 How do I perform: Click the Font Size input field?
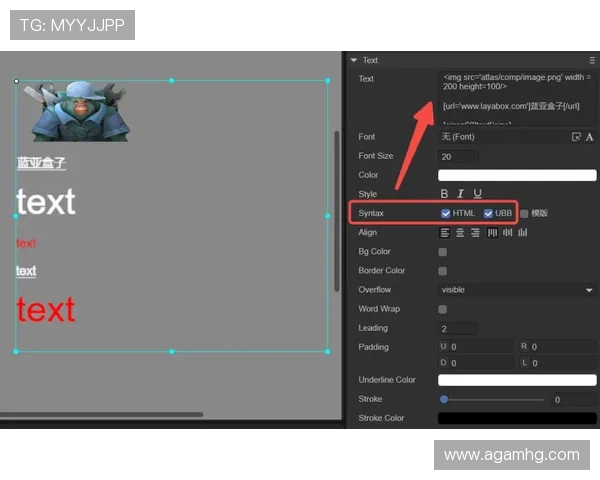click(458, 156)
